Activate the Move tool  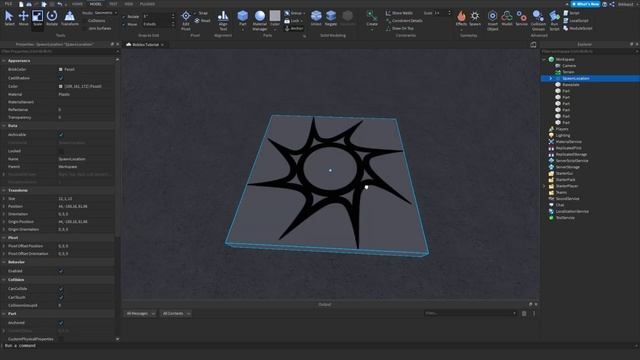24,18
